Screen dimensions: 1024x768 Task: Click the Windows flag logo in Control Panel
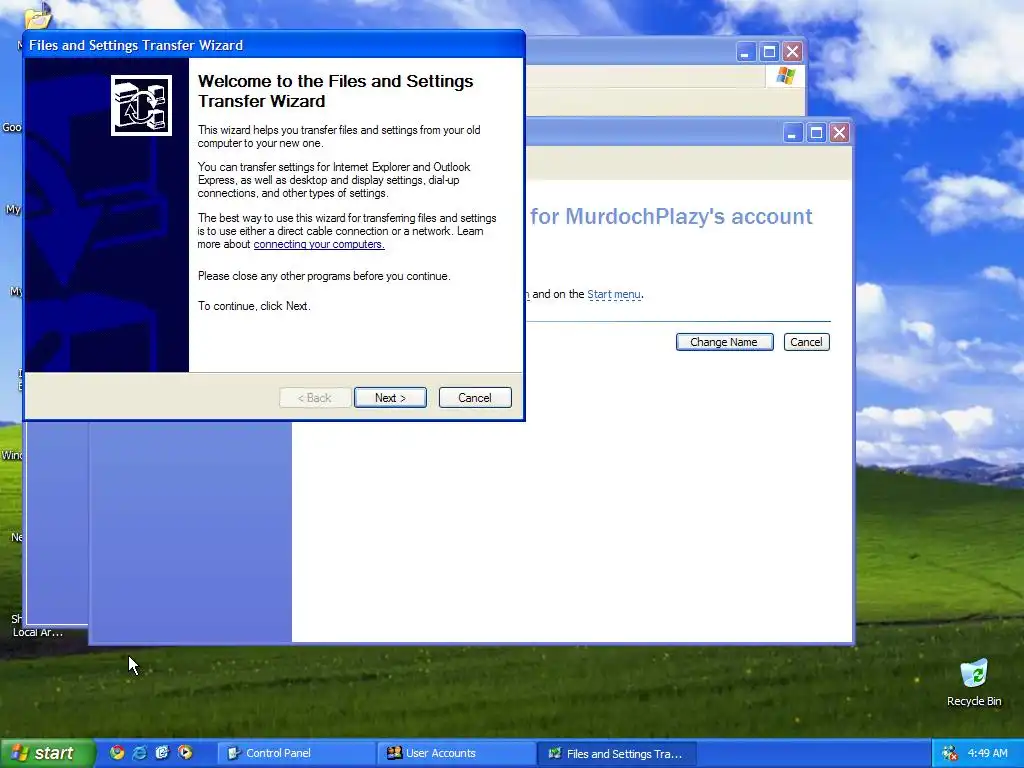(786, 76)
